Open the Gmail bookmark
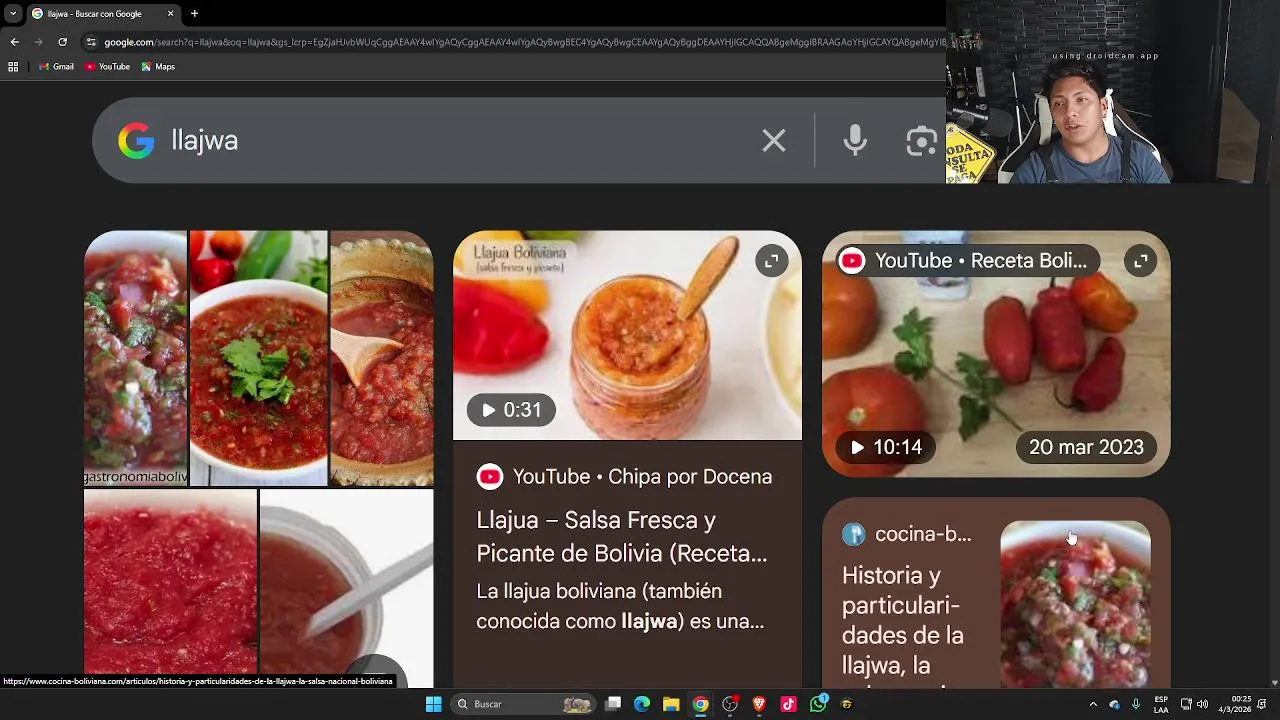Image resolution: width=1280 pixels, height=720 pixels. [56, 67]
